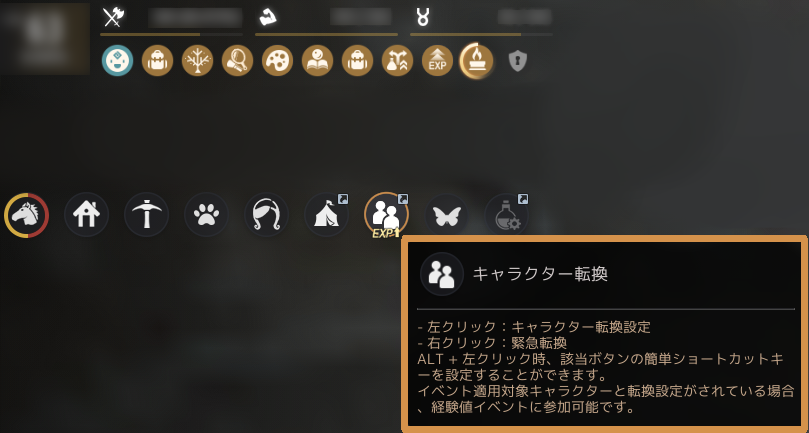Select the pickaxe worker icon

click(x=147, y=215)
